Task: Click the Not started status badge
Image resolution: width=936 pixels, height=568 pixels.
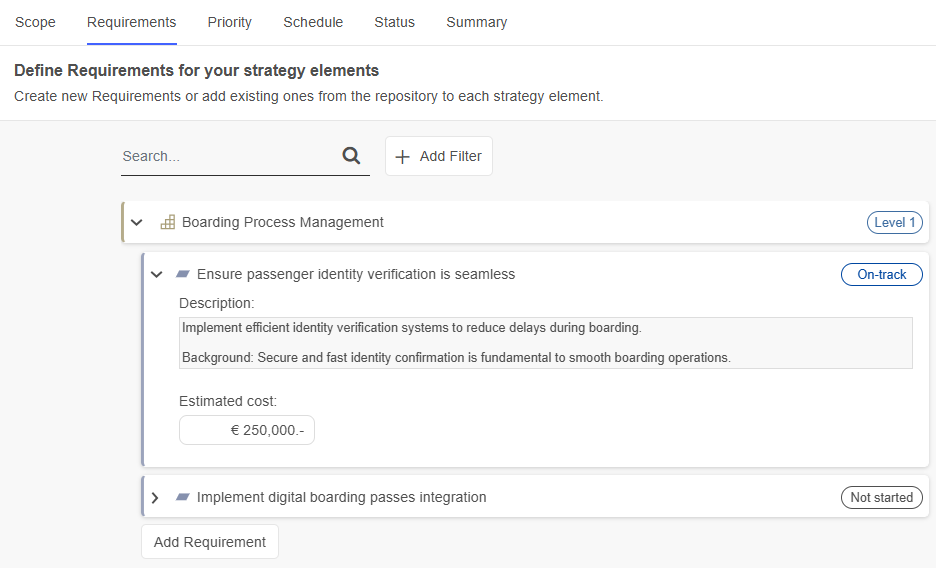Action: [x=881, y=497]
